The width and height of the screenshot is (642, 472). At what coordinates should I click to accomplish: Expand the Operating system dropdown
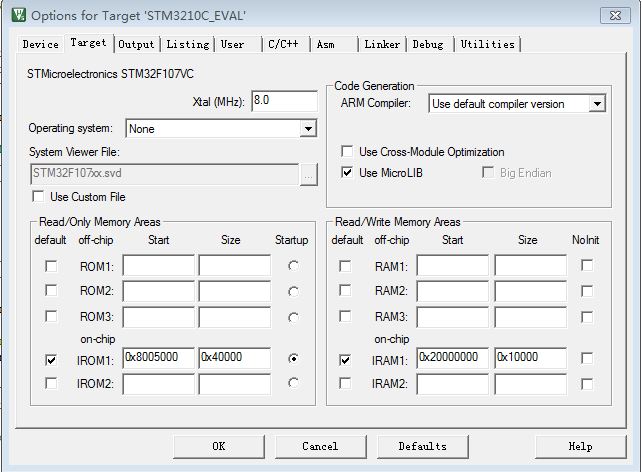coord(308,129)
